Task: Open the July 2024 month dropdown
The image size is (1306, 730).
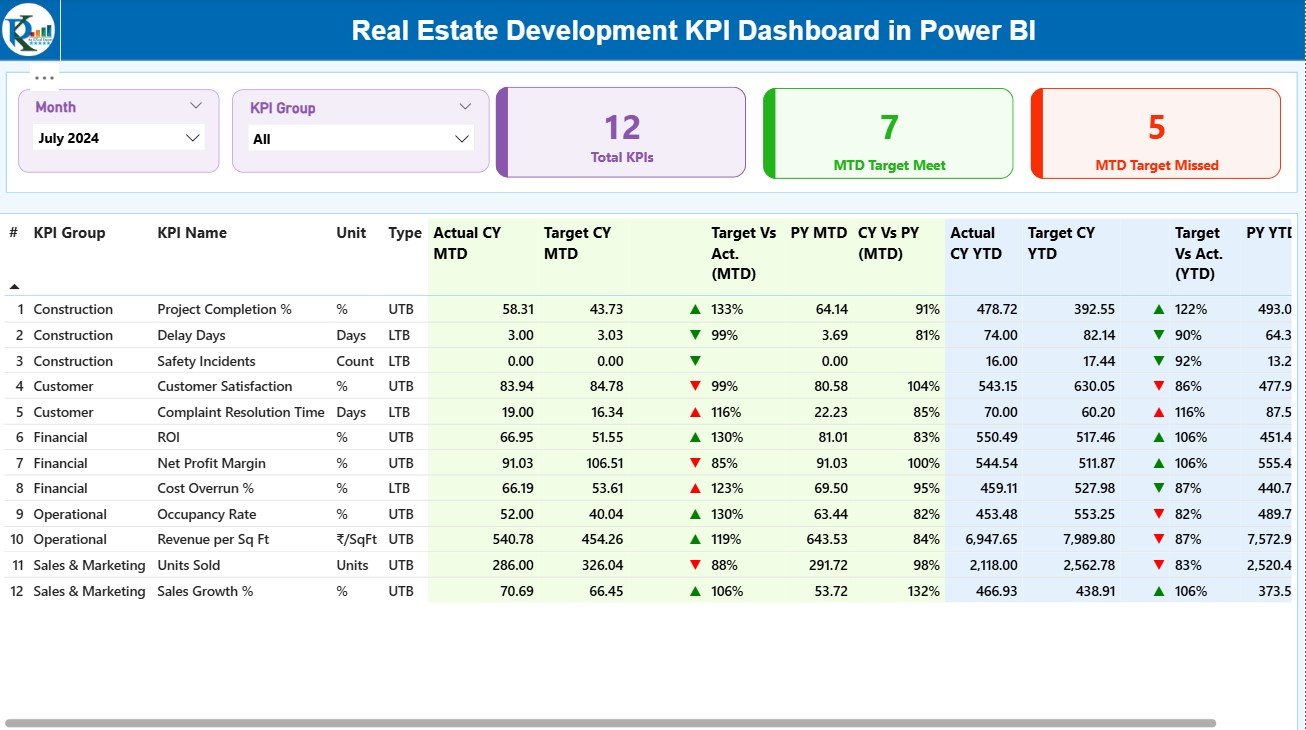Action: point(193,138)
